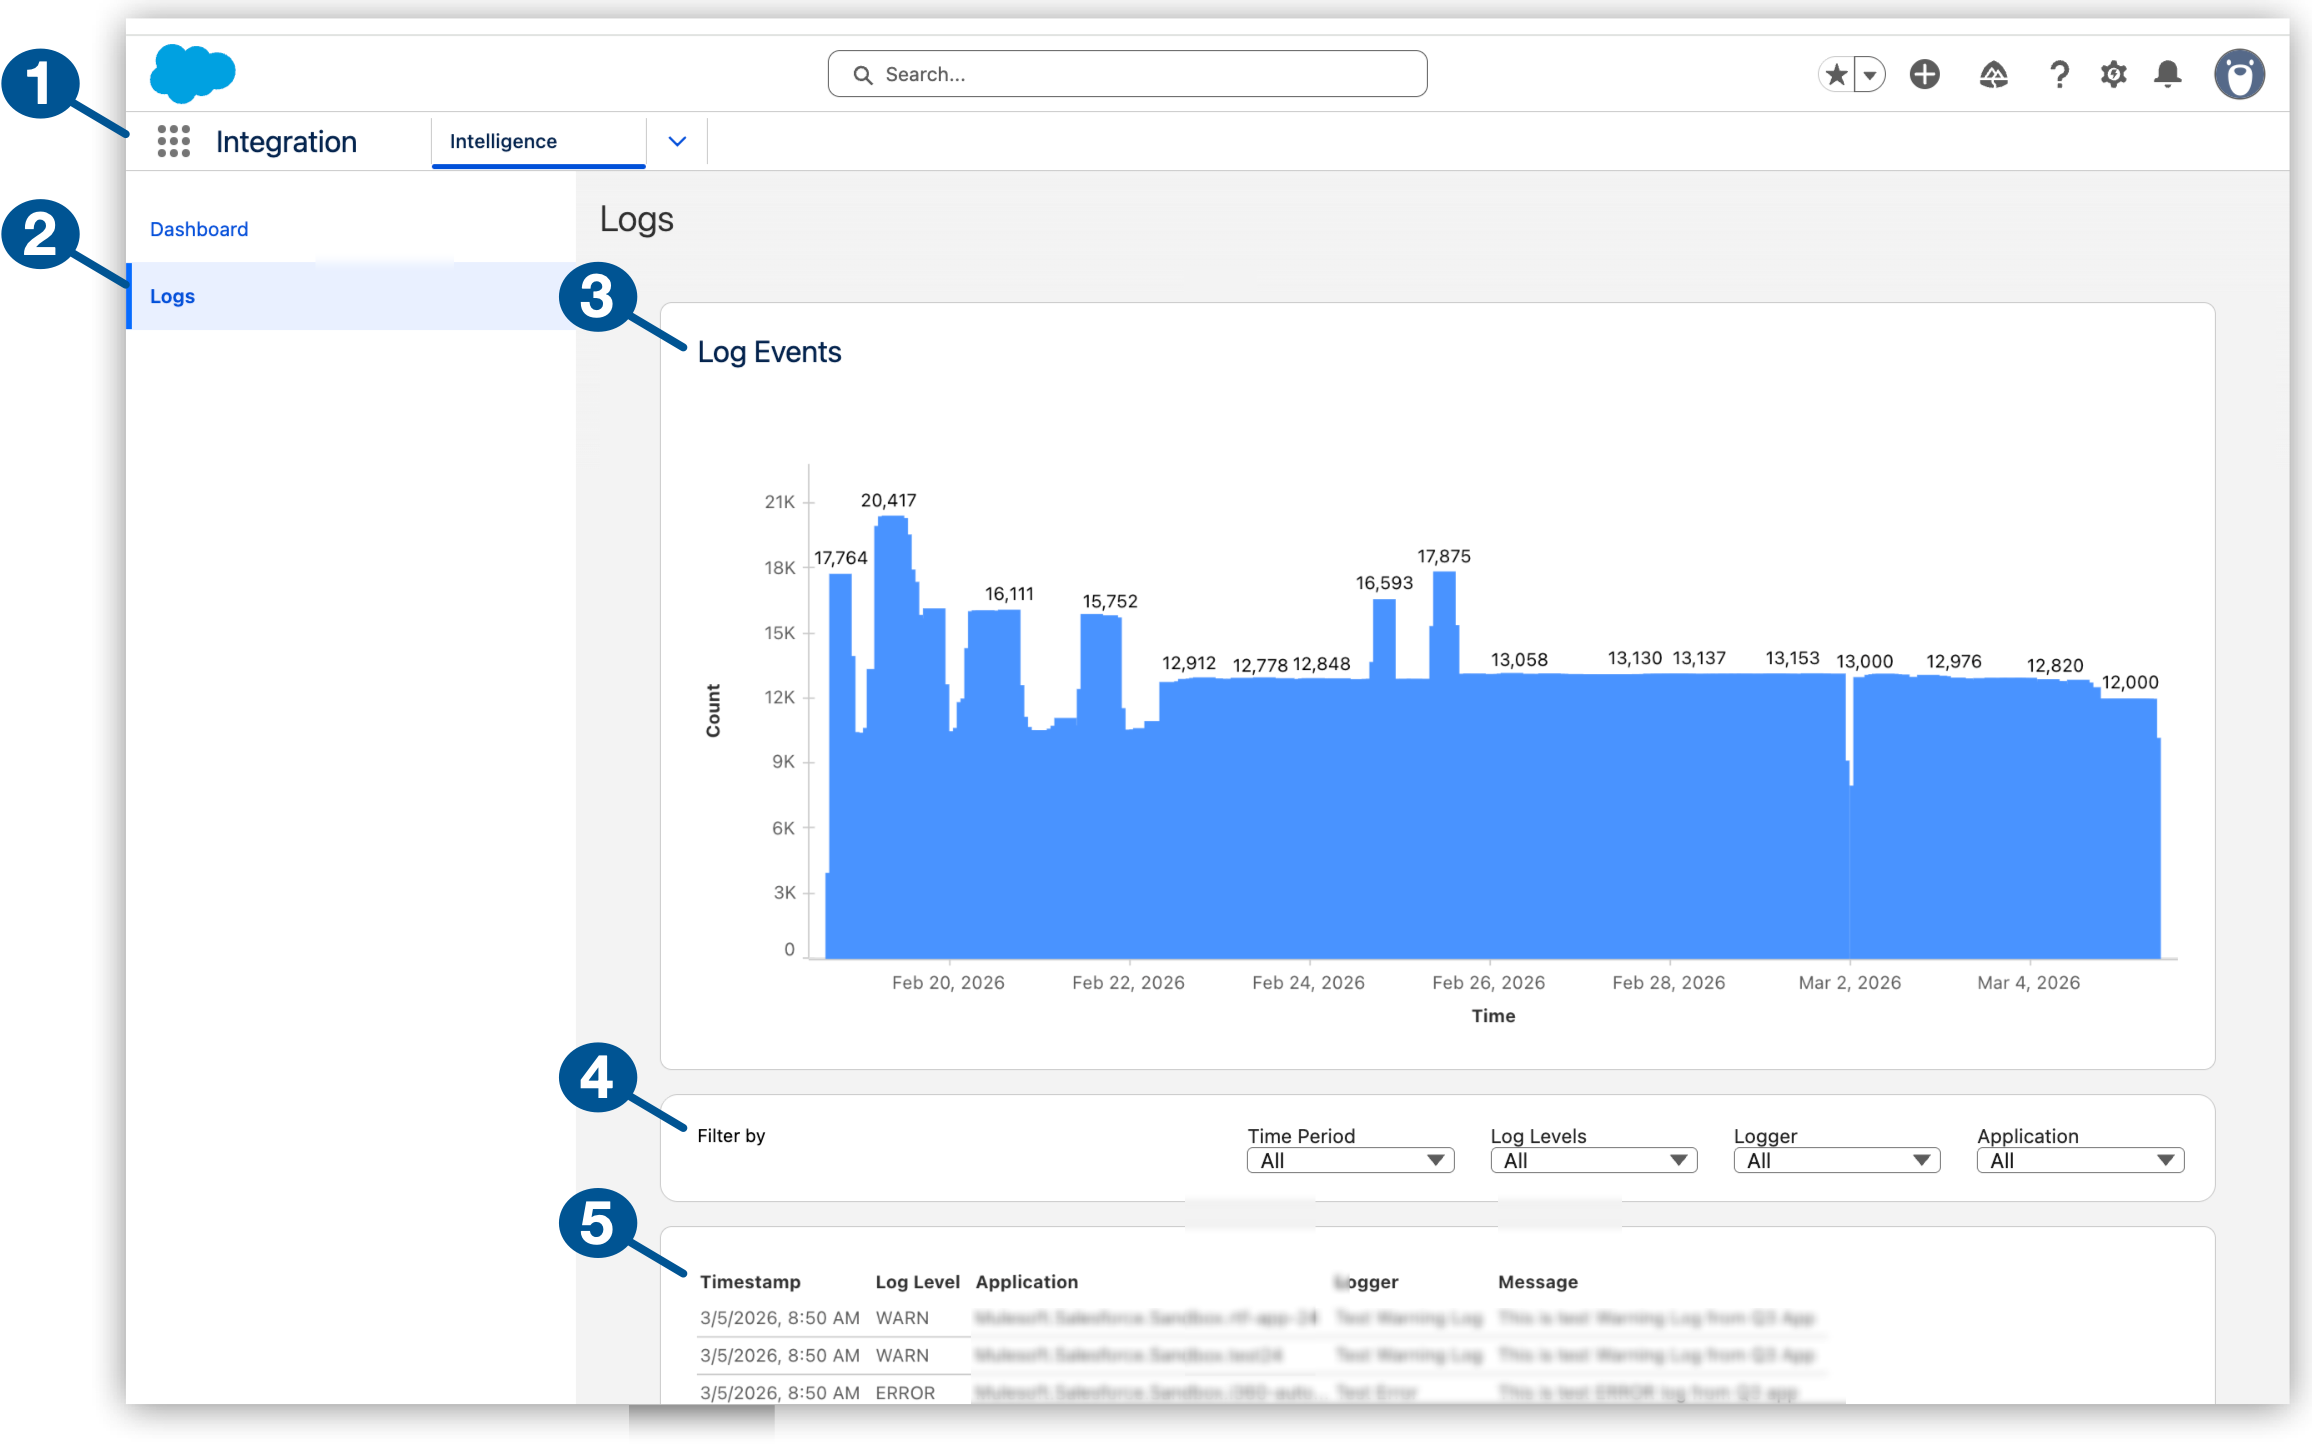
Task: Open the Trailhead guidance icon
Action: pyautogui.click(x=1993, y=73)
